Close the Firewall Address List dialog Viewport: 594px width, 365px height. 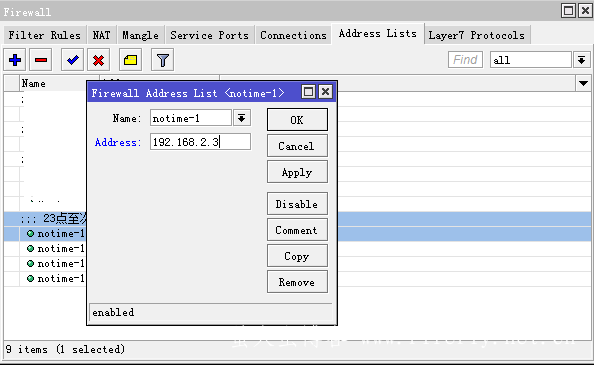pos(325,92)
